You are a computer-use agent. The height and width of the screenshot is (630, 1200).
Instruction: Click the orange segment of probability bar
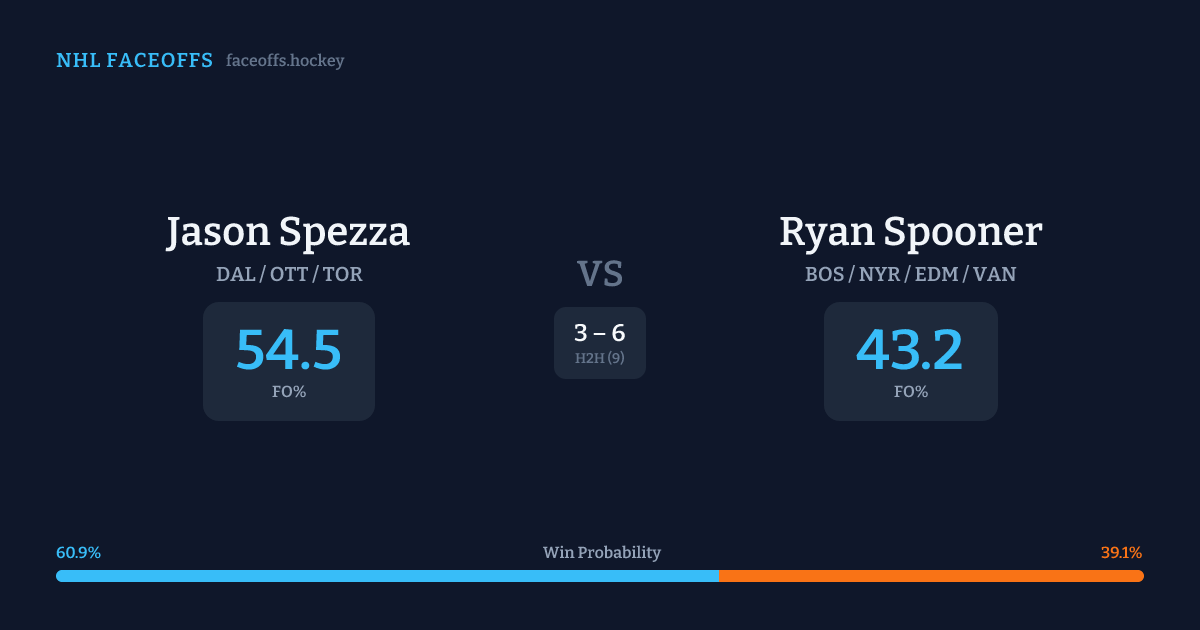[x=931, y=576]
